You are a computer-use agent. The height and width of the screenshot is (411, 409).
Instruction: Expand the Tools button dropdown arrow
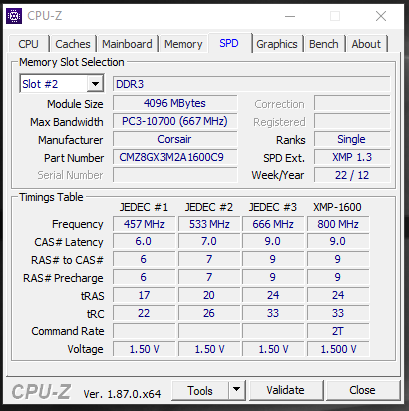237,389
